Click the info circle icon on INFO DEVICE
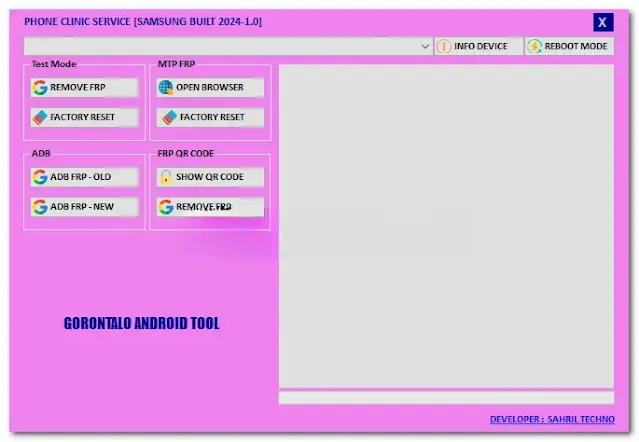639x442 pixels. (x=444, y=46)
